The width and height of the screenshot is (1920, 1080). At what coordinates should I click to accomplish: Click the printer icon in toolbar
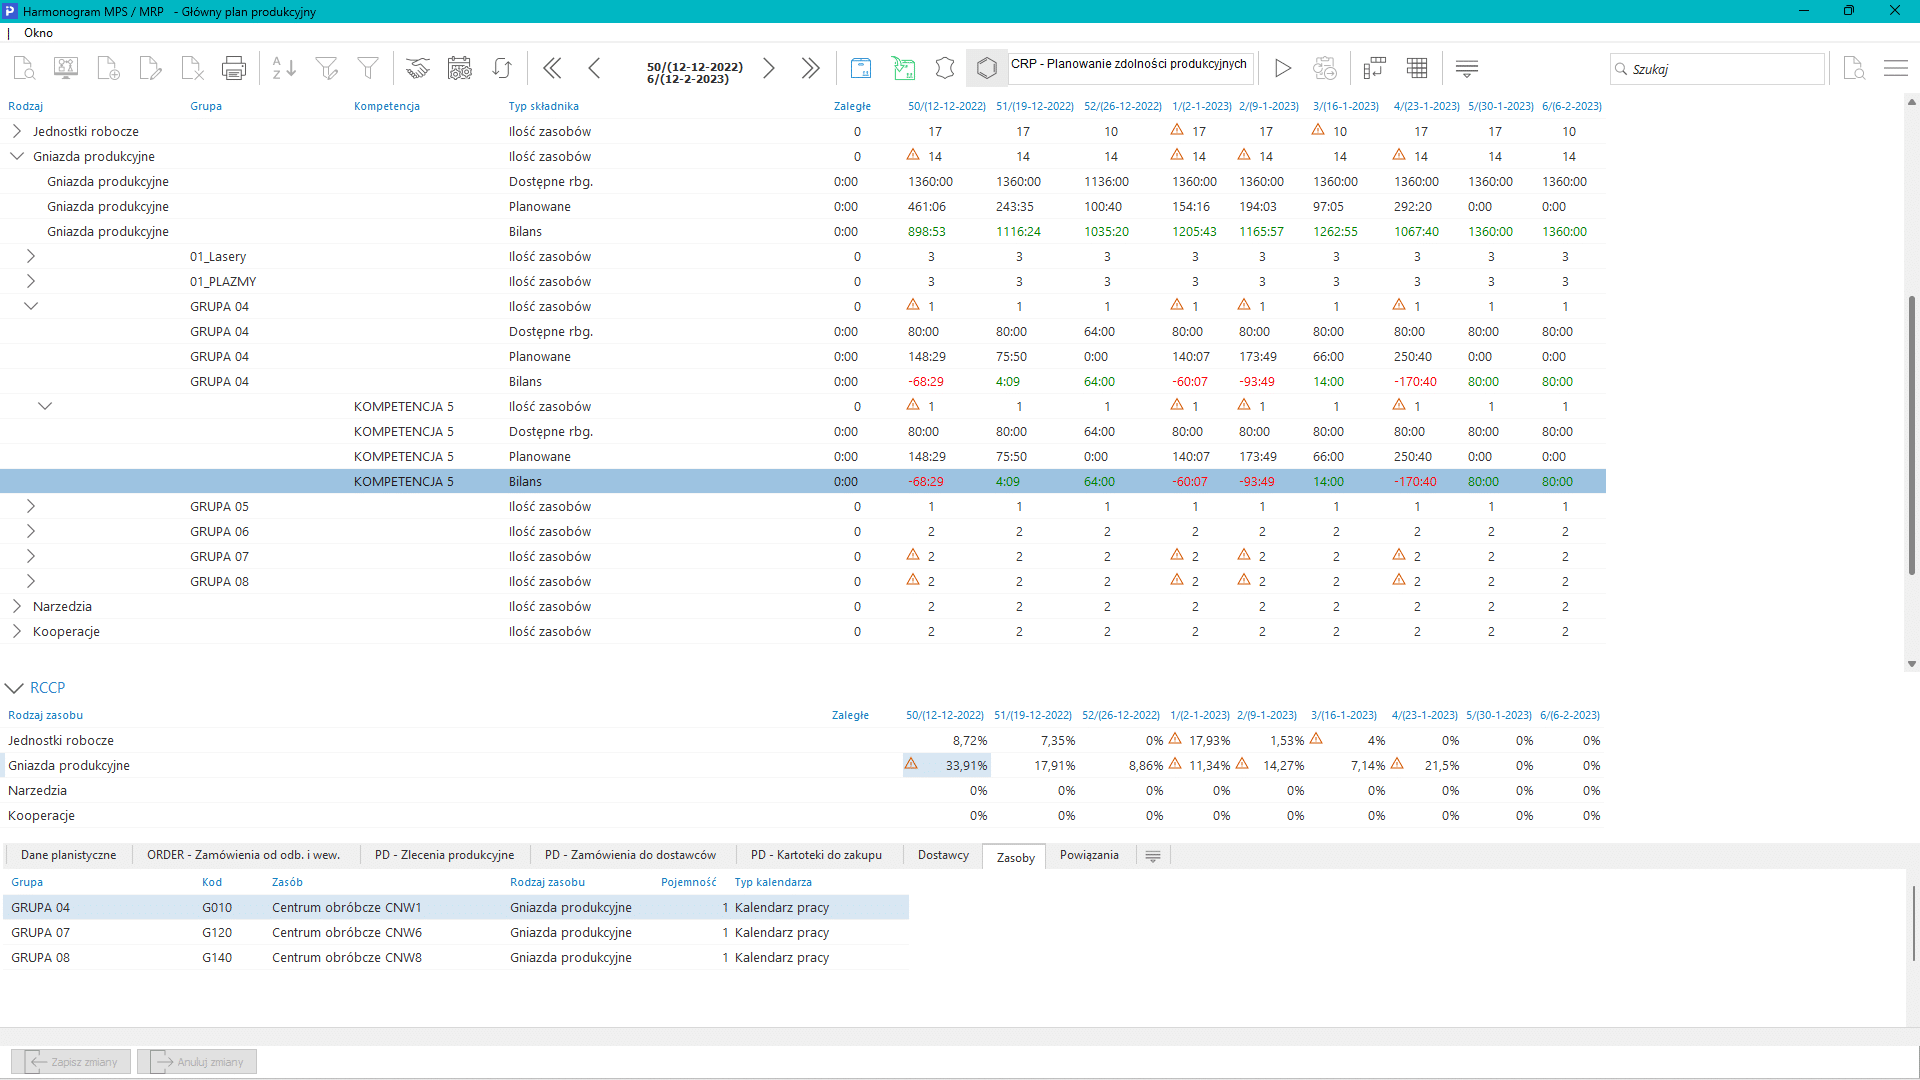233,68
